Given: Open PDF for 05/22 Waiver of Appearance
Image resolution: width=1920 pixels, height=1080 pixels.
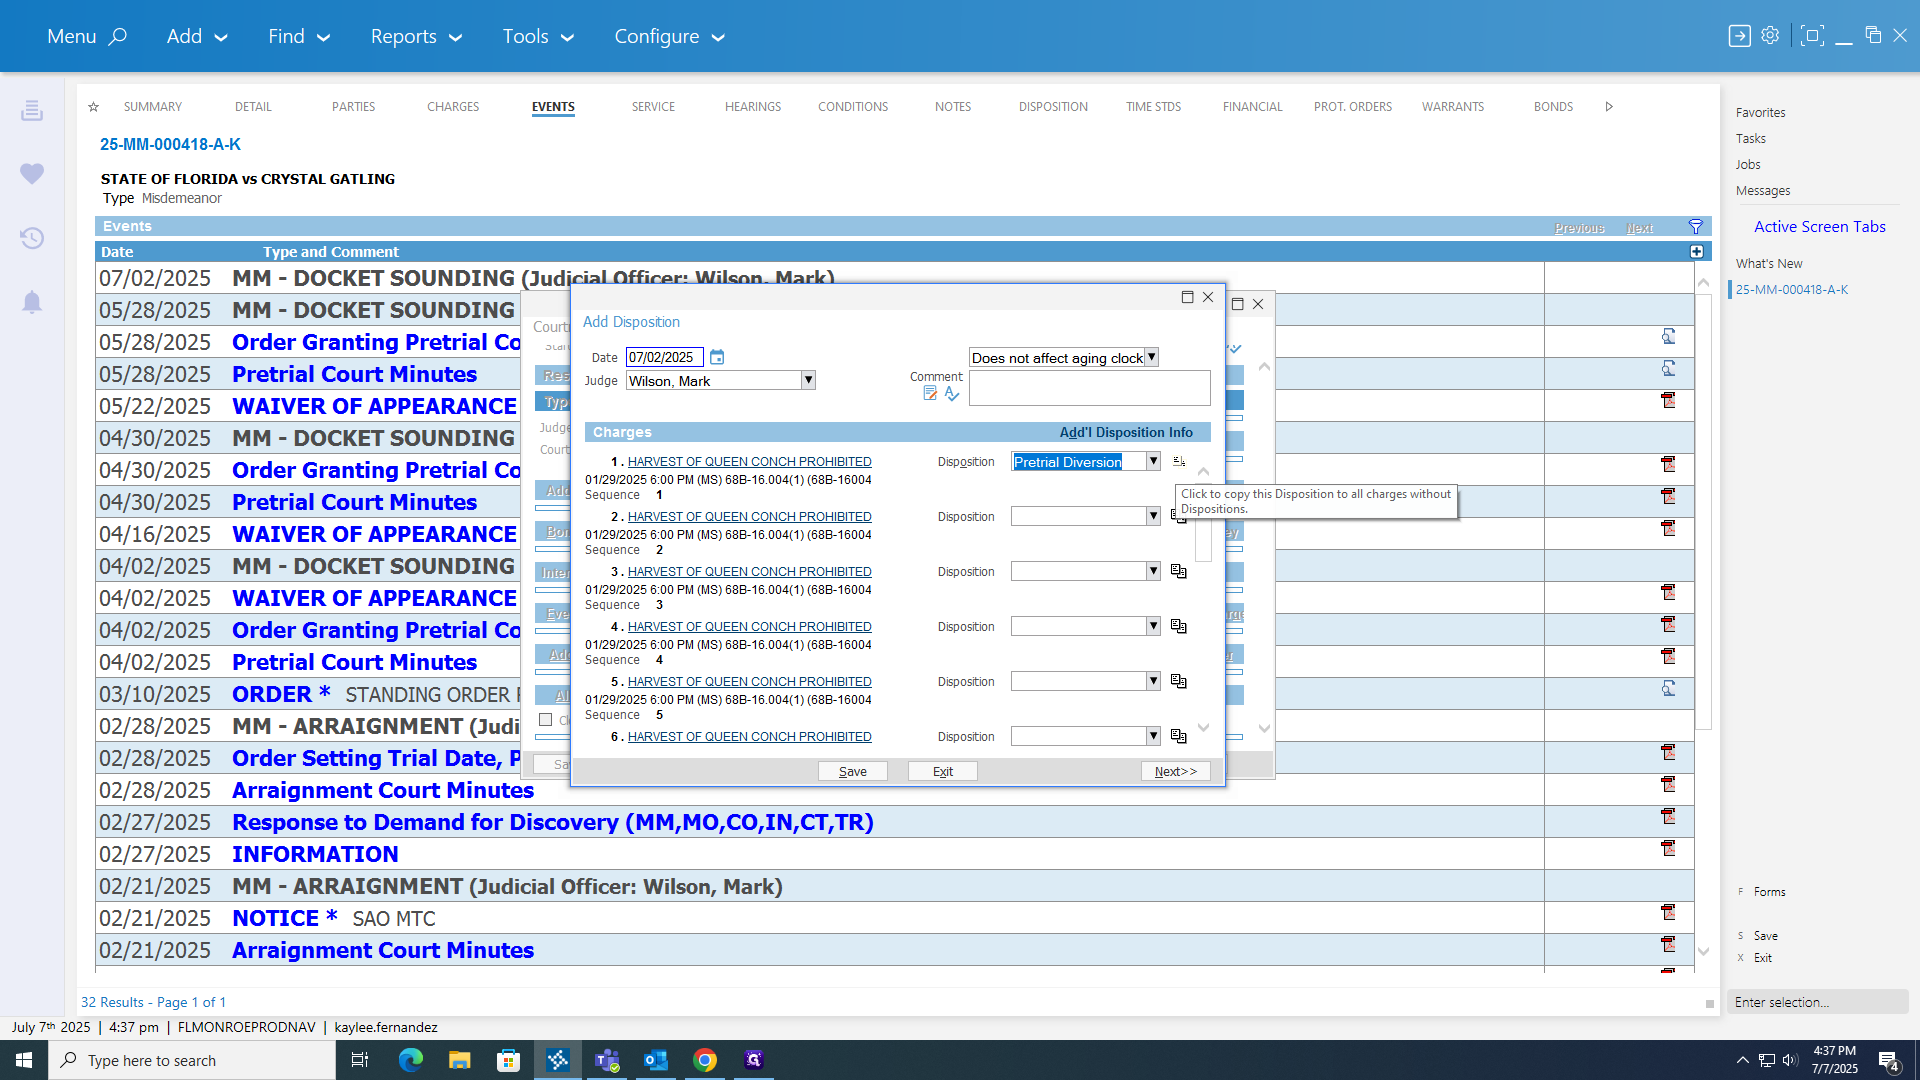Looking at the screenshot, I should click(x=1668, y=401).
